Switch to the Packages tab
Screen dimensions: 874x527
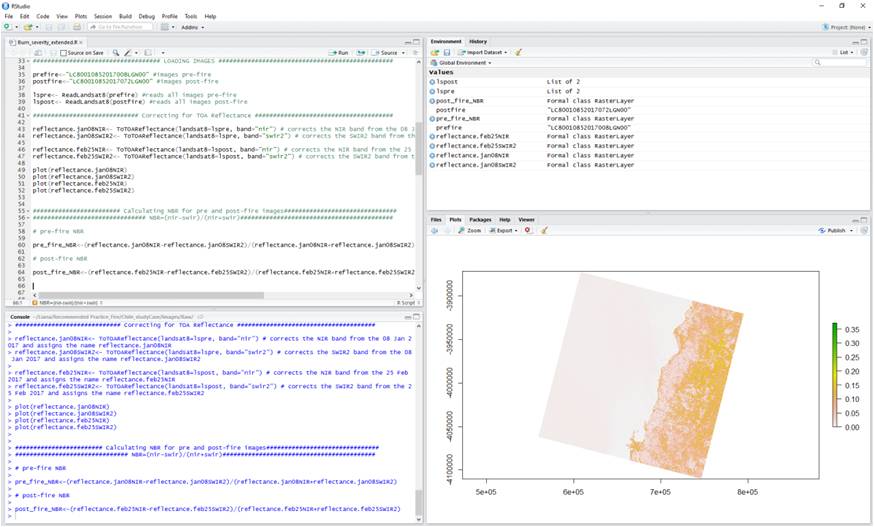(480, 219)
